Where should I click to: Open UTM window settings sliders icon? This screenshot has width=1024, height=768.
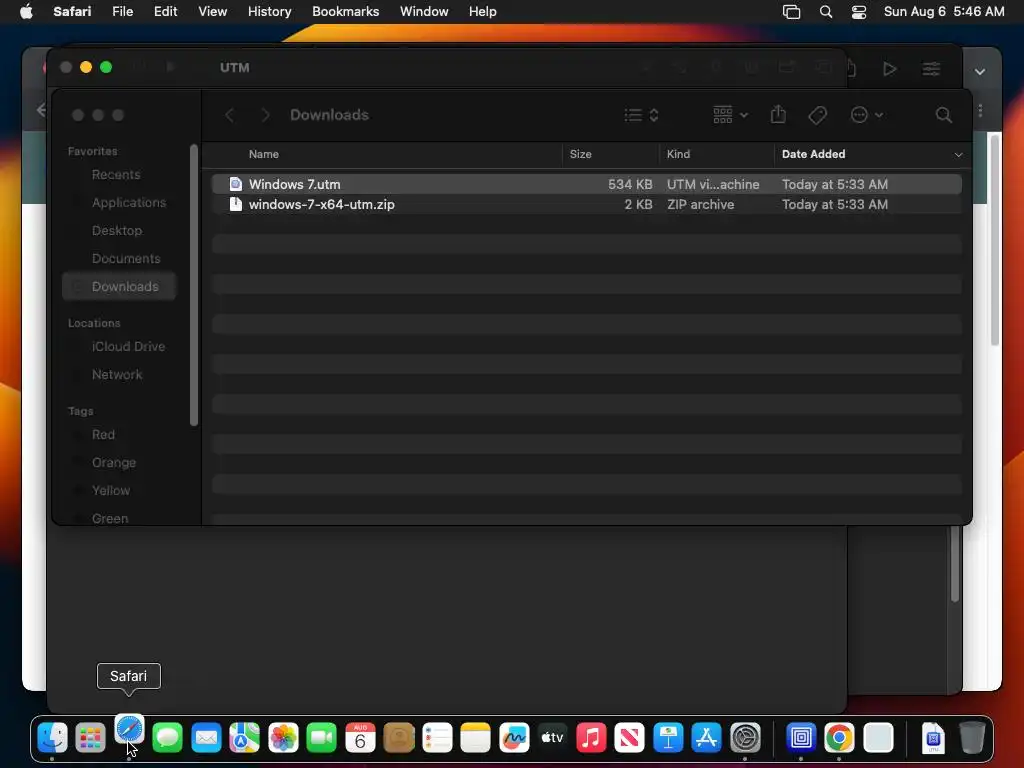tap(931, 69)
